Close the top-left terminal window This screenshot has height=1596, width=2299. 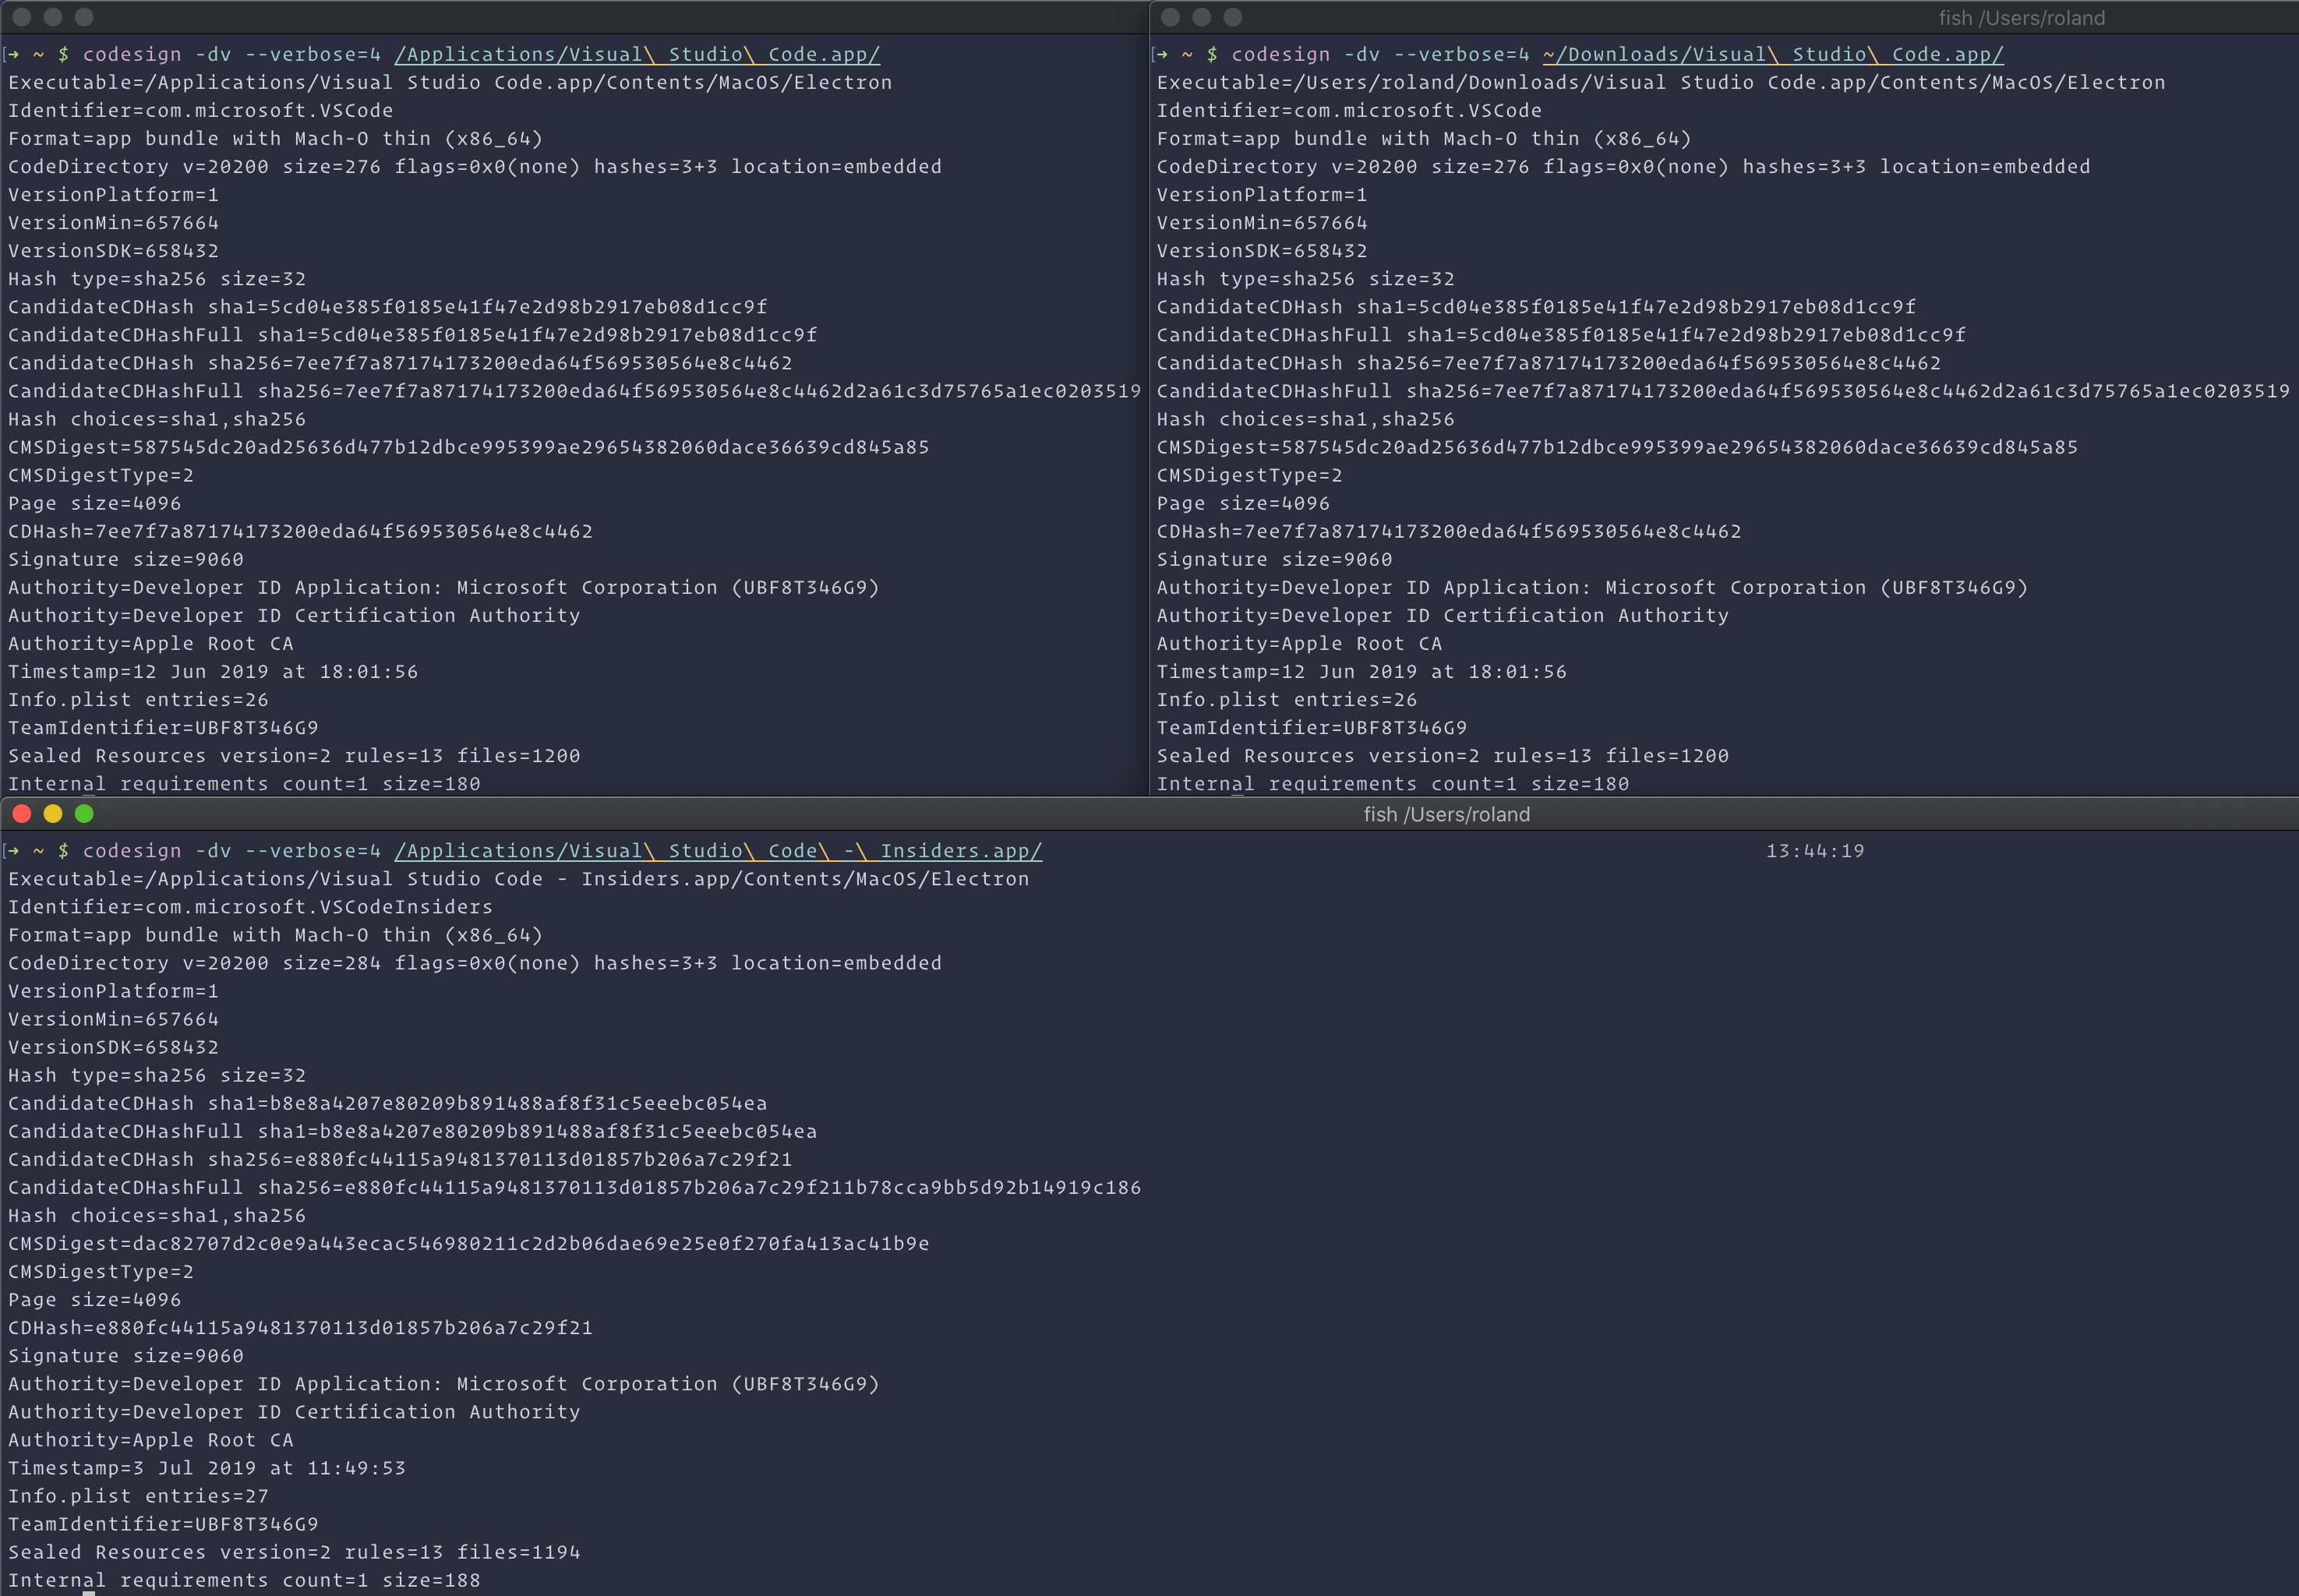pyautogui.click(x=22, y=17)
